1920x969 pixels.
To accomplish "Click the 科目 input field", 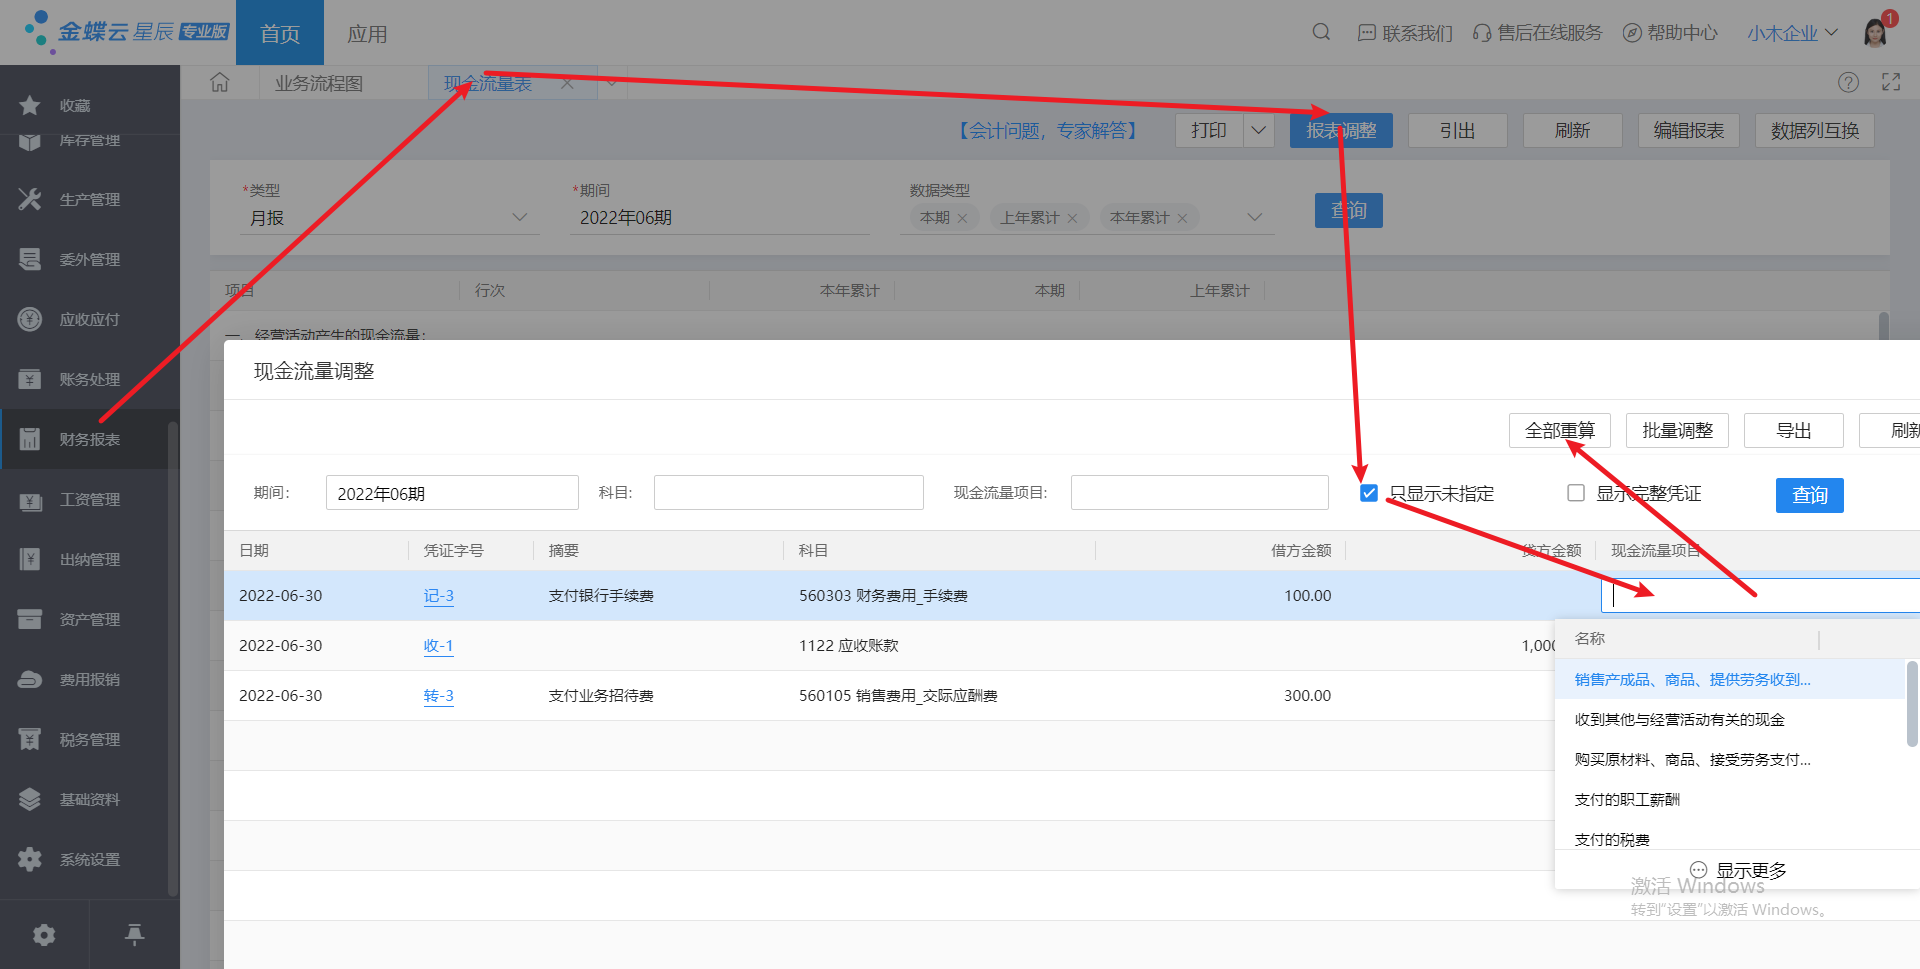I will coord(788,492).
